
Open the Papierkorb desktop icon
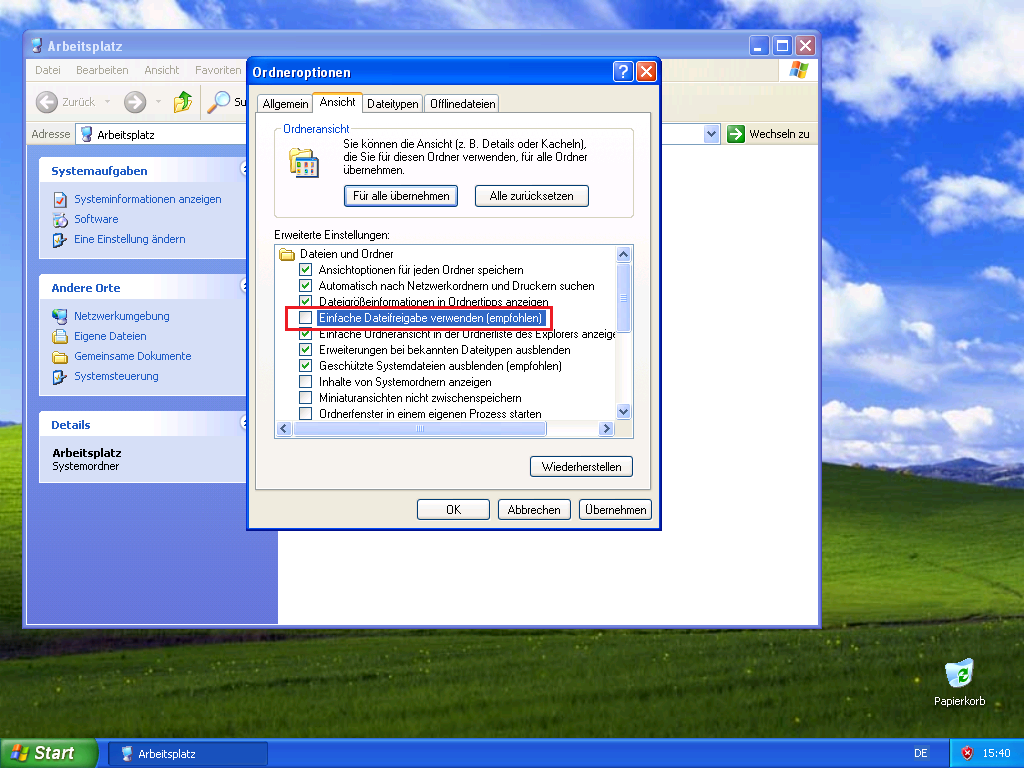(x=959, y=674)
